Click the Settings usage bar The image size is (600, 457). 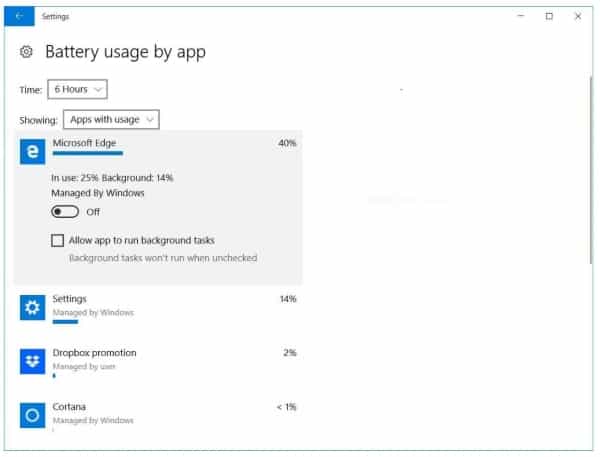click(65, 322)
